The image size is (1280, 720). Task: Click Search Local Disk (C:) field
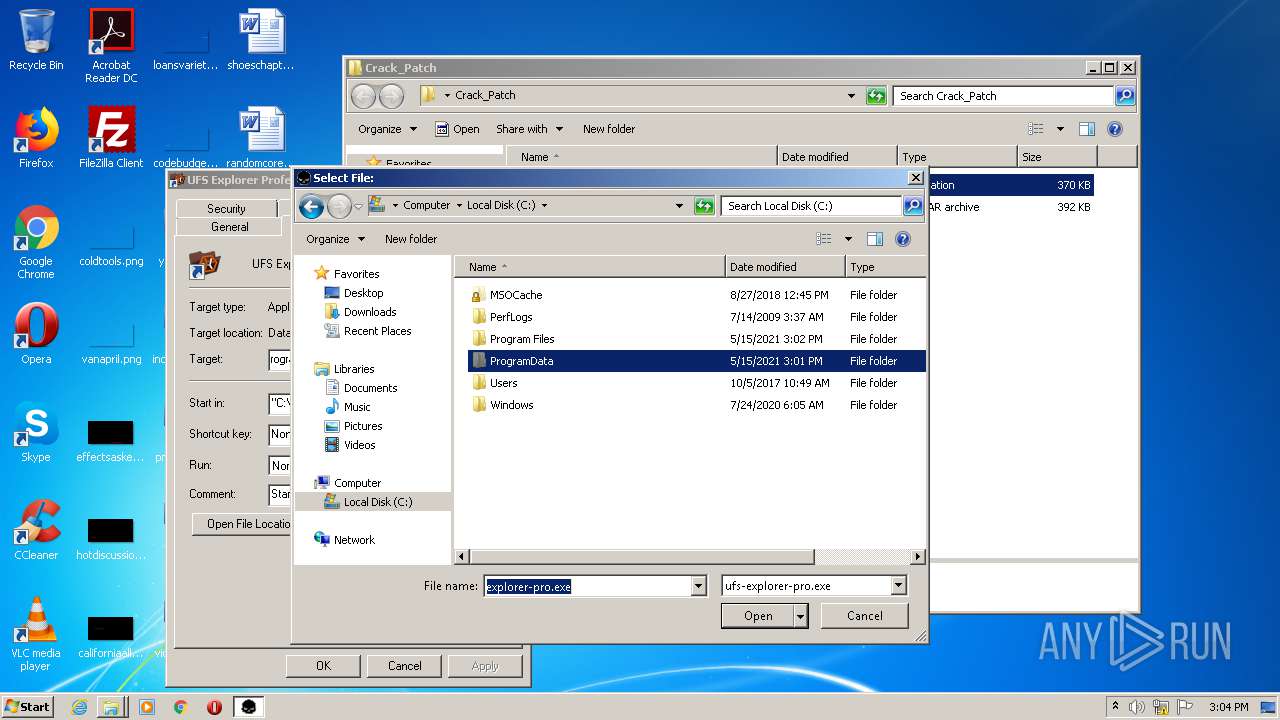click(x=811, y=206)
